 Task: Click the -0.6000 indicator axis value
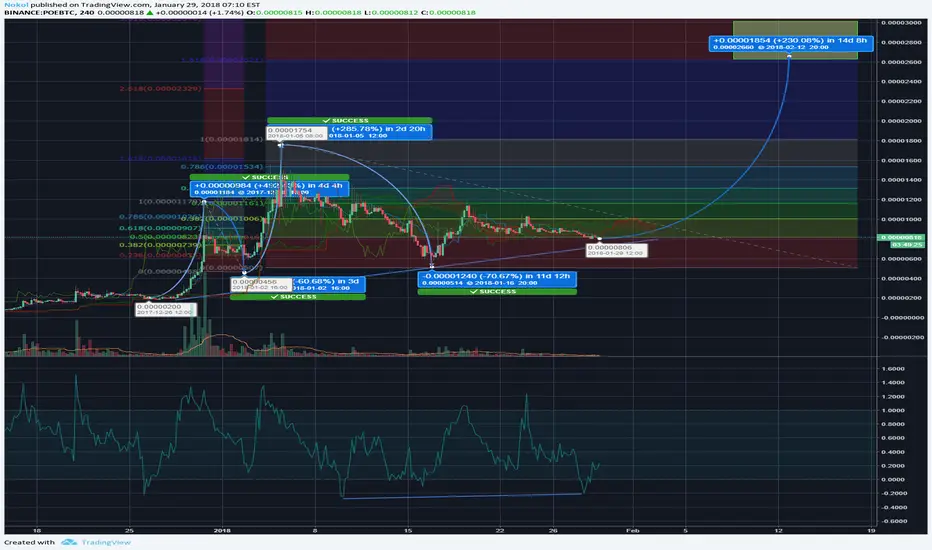[x=892, y=521]
